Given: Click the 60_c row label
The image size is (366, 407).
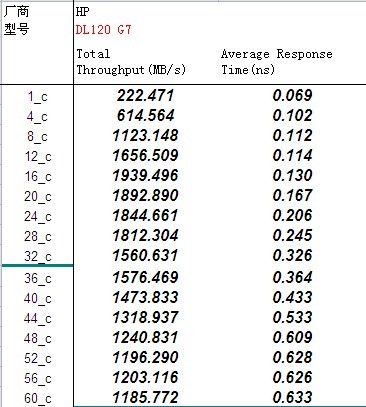Looking at the screenshot, I should tap(38, 398).
